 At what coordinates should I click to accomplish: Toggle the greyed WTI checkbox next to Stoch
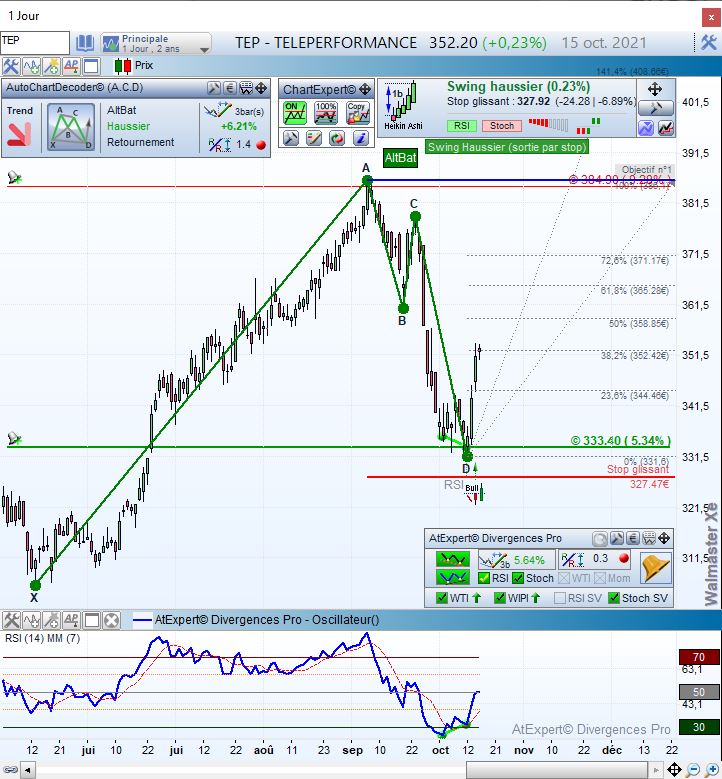(x=564, y=578)
